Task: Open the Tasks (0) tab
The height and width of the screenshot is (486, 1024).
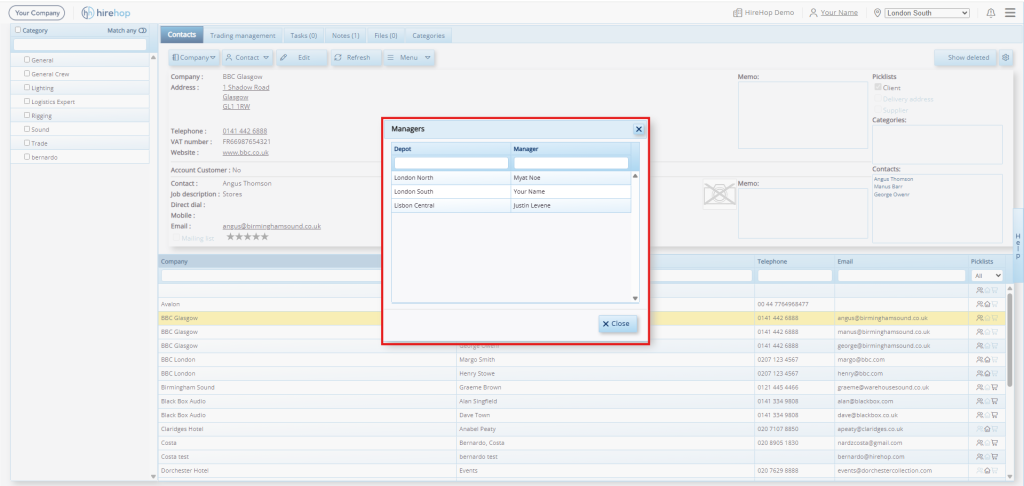Action: pyautogui.click(x=304, y=36)
